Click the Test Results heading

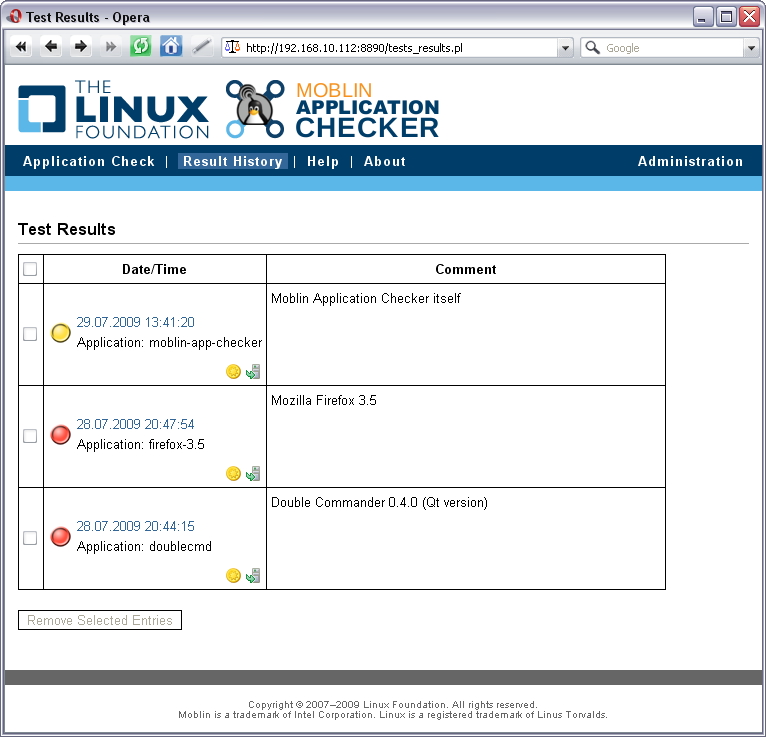(67, 229)
